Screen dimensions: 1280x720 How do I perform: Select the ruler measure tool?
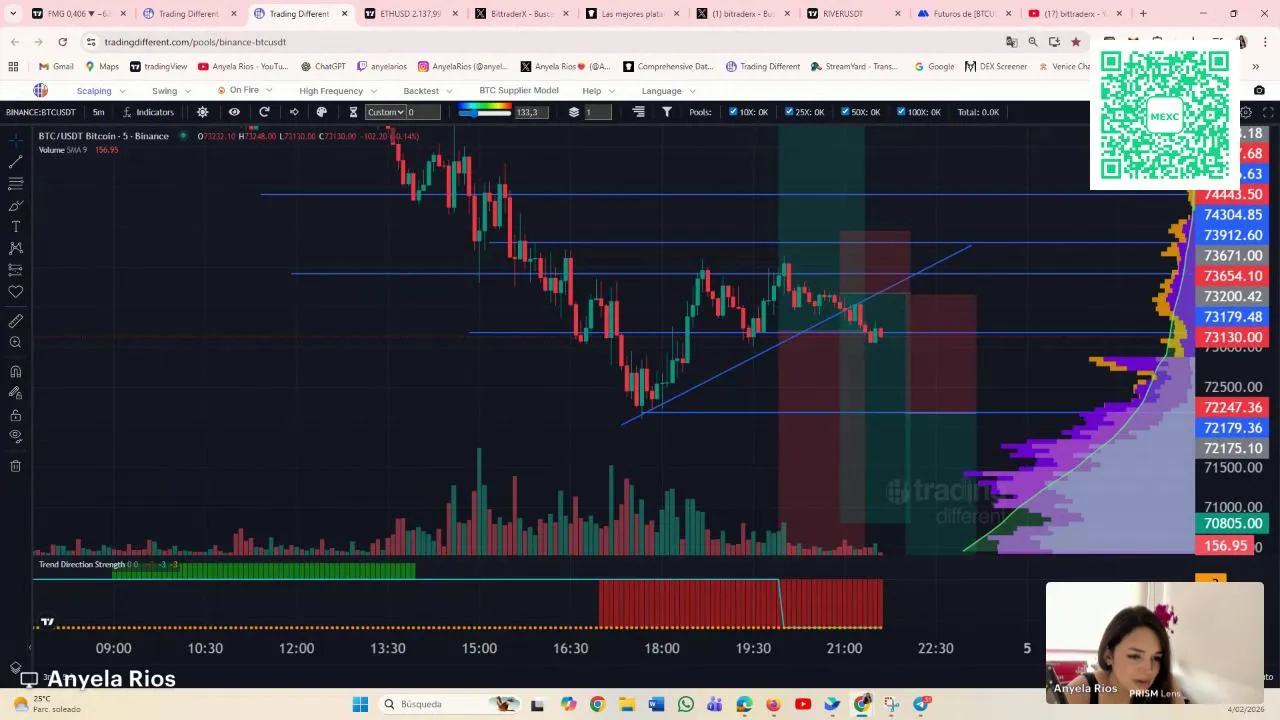coord(15,321)
